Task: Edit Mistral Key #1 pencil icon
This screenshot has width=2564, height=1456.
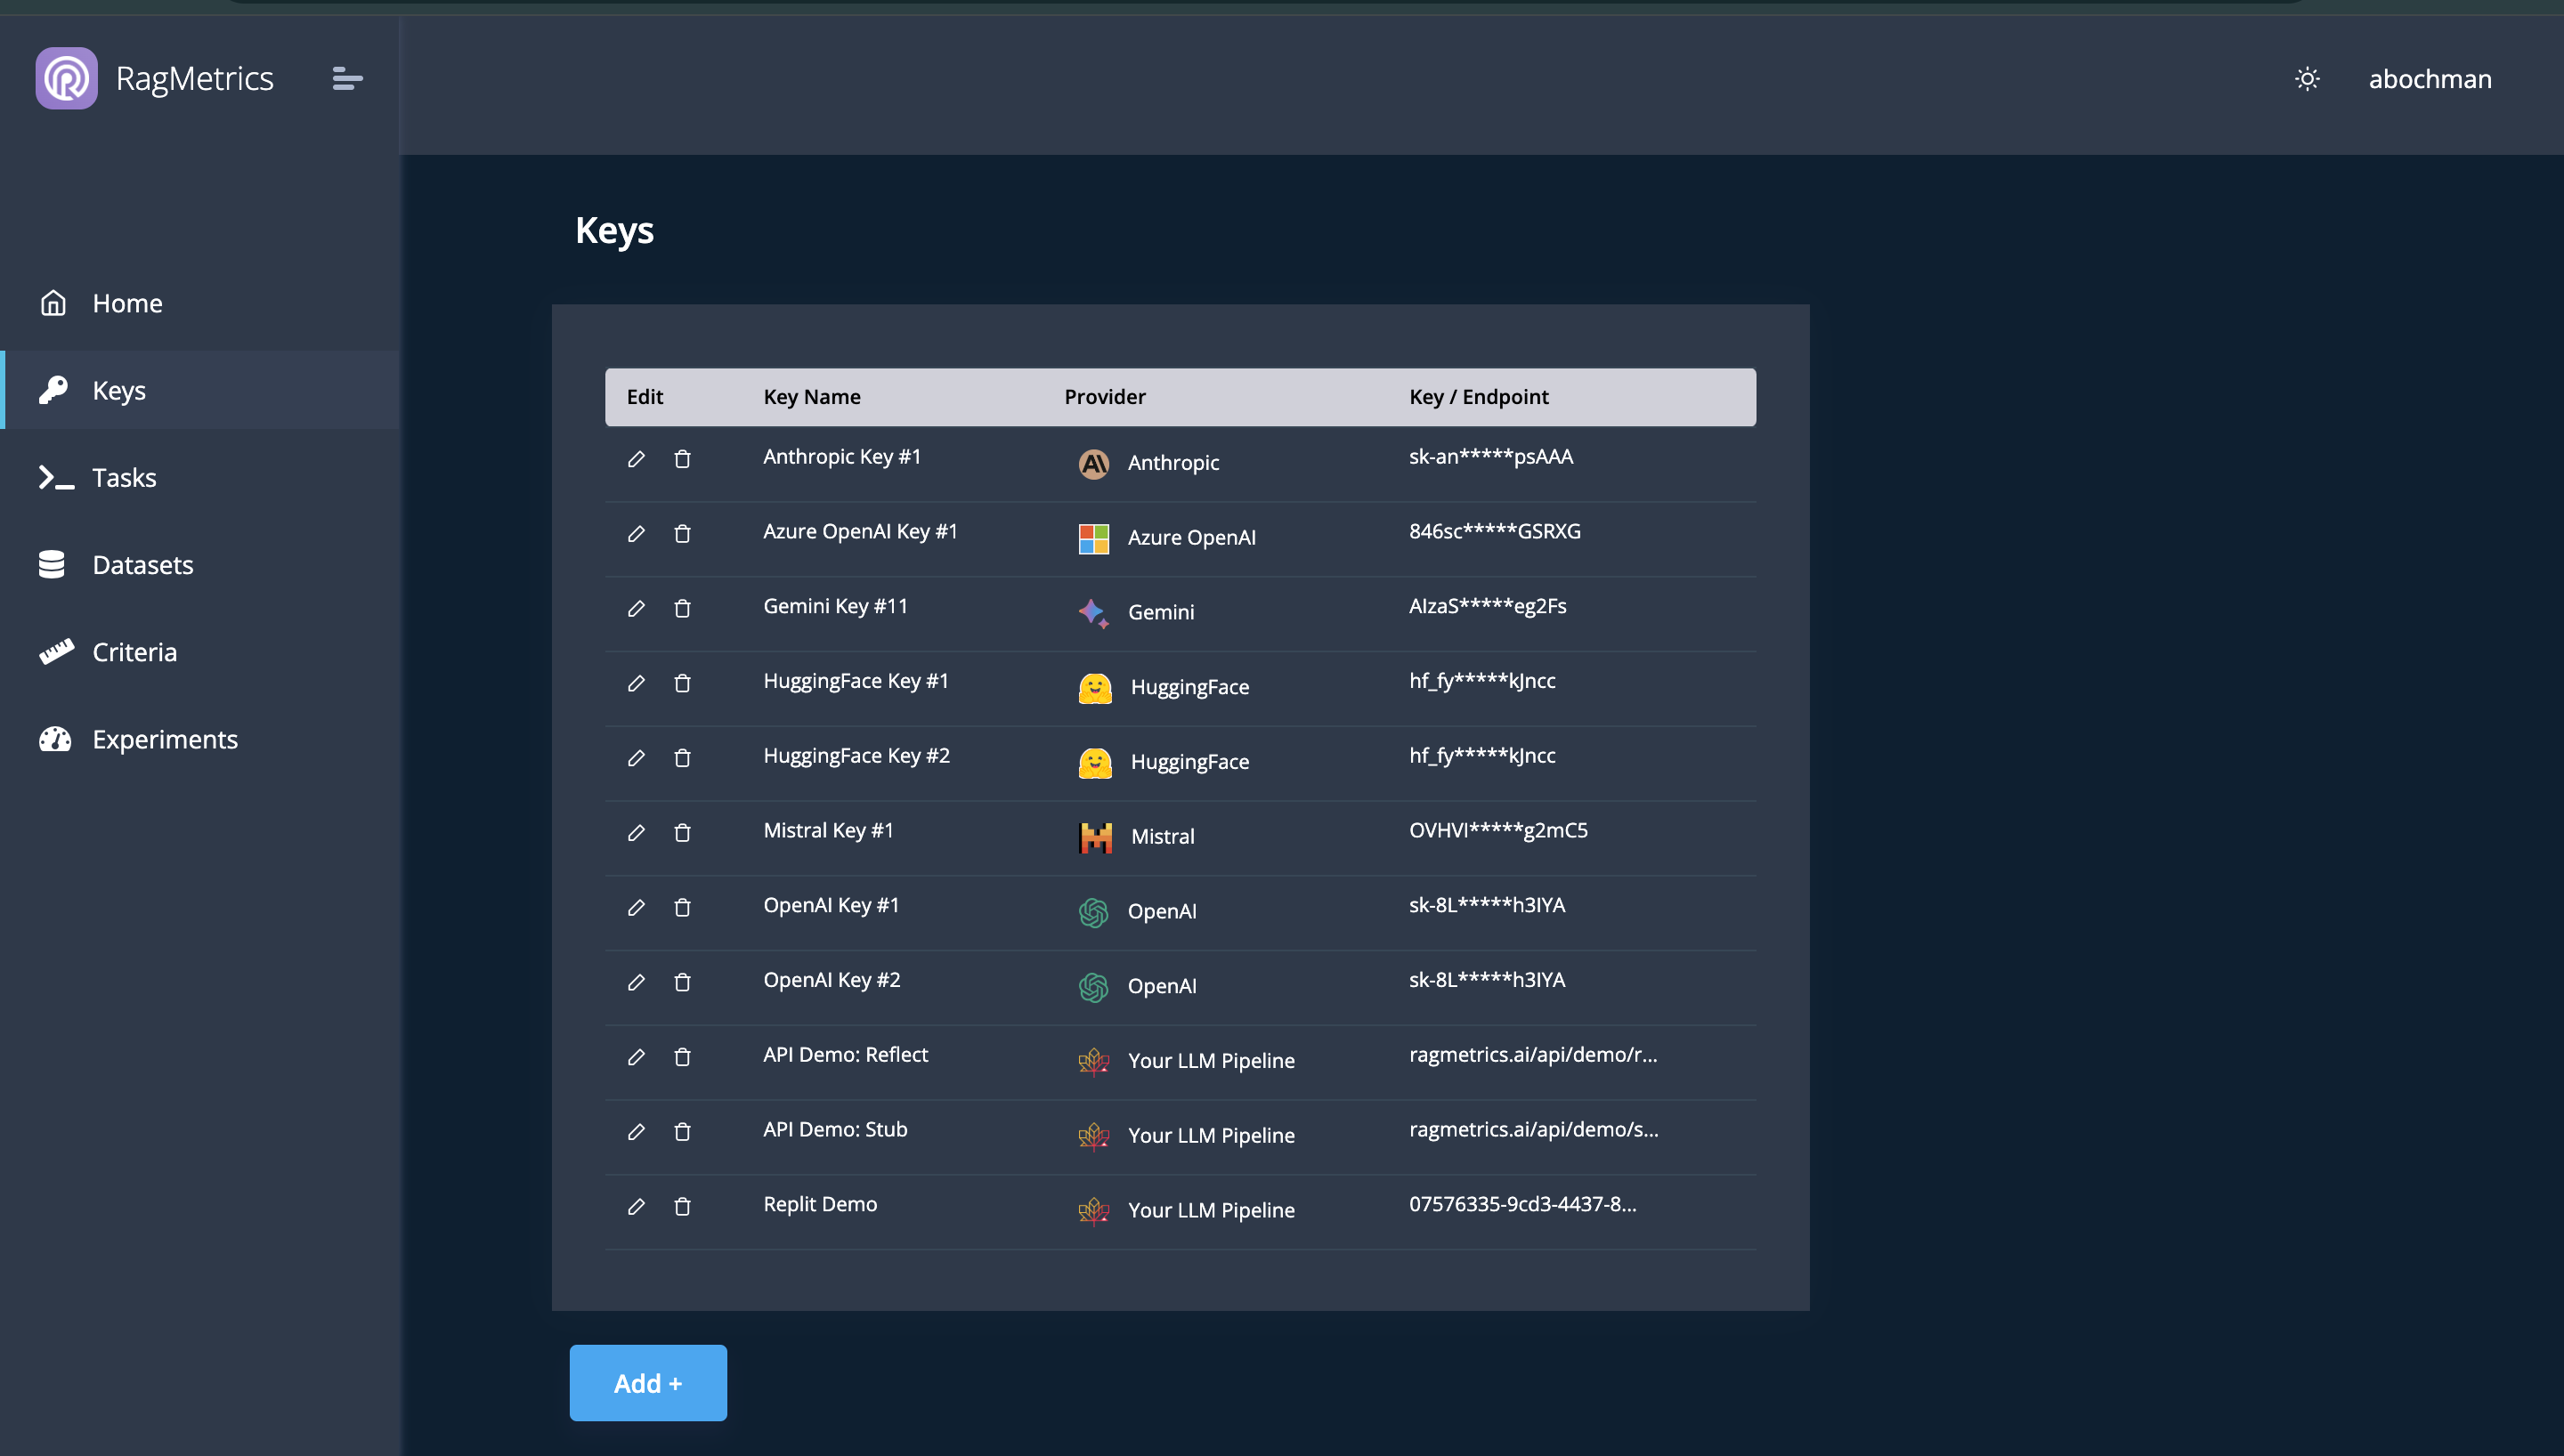Action: [636, 833]
